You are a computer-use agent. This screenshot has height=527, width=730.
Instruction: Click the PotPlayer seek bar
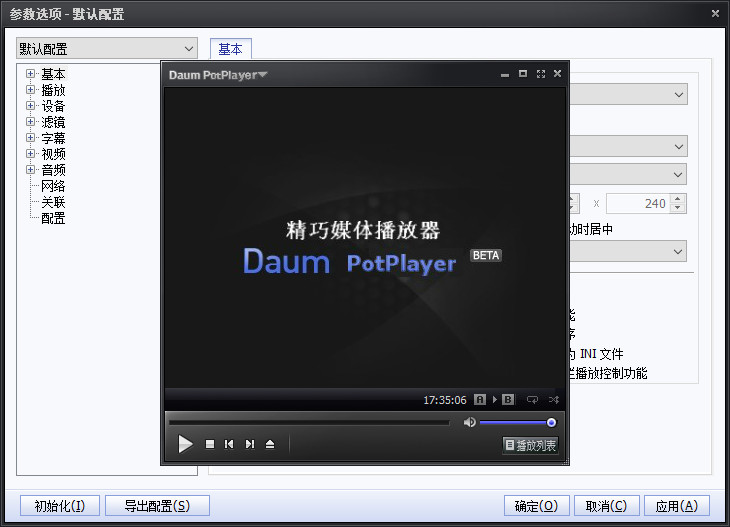[309, 423]
